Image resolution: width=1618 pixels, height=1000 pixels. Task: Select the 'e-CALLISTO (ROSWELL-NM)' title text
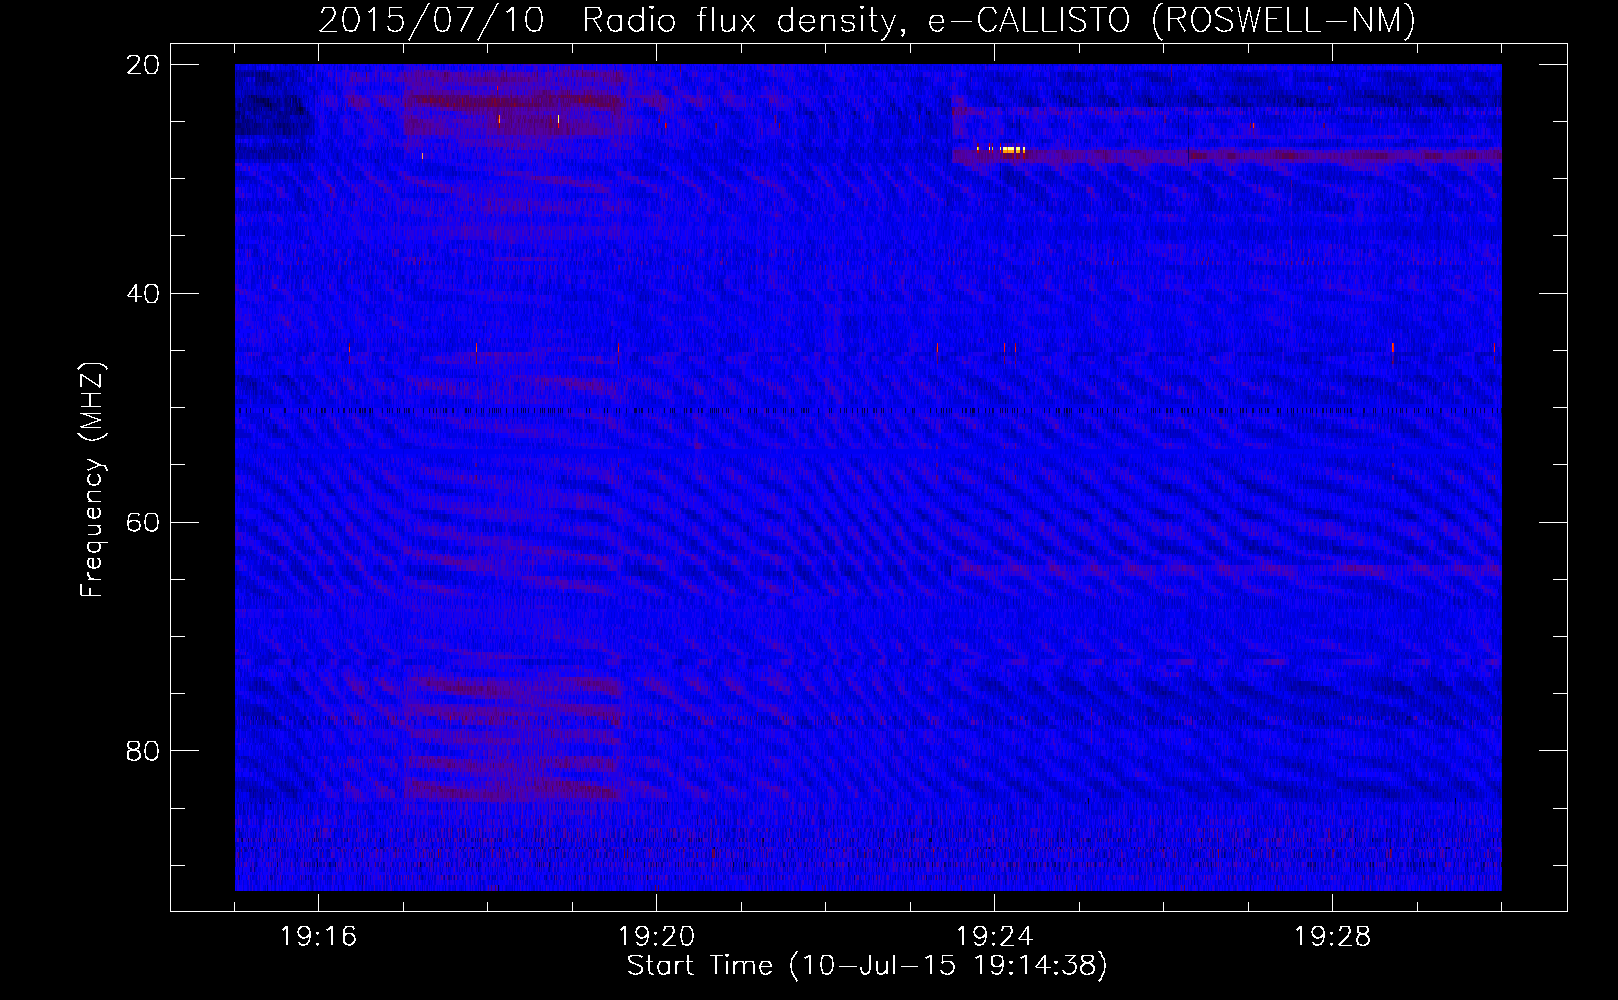(1172, 20)
